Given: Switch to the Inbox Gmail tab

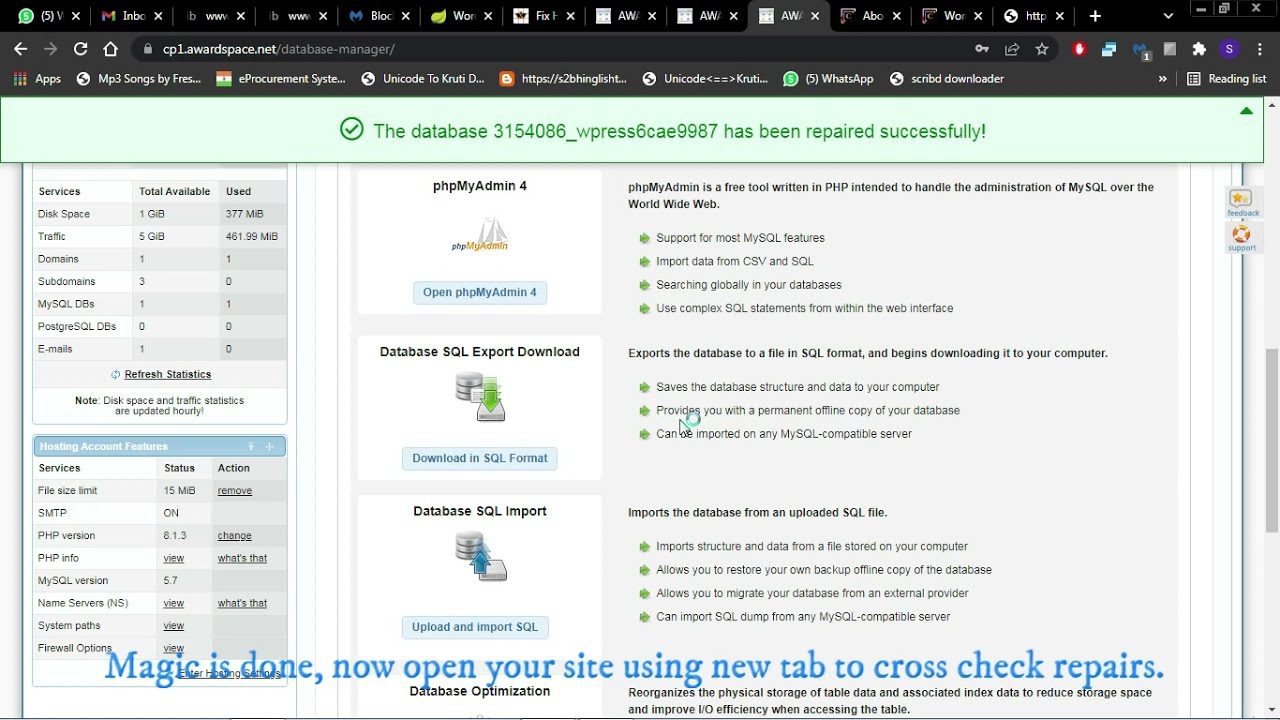Looking at the screenshot, I should [x=133, y=16].
